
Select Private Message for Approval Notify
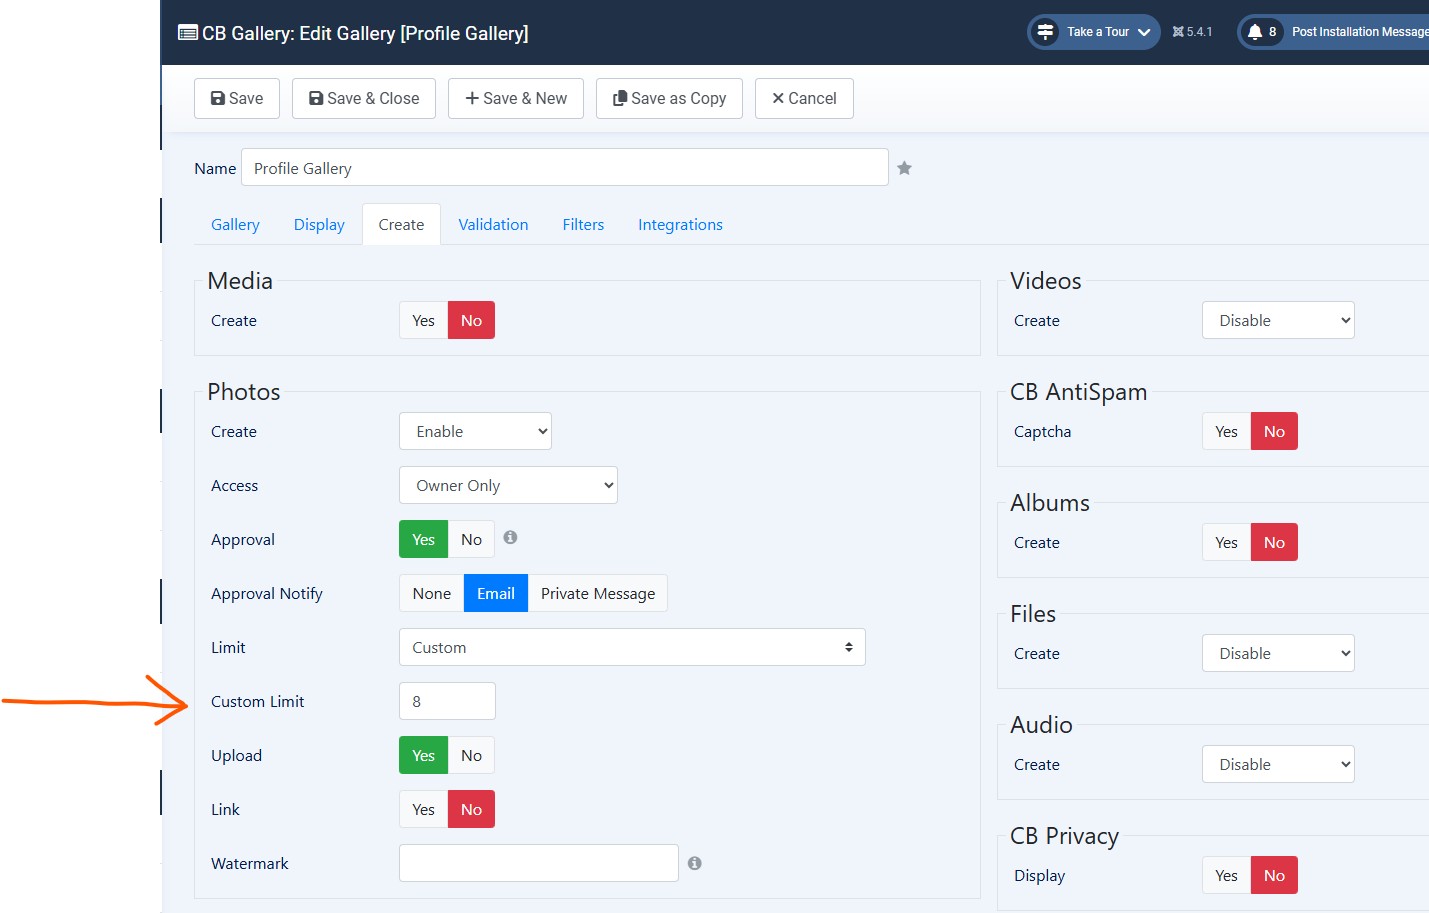point(597,594)
